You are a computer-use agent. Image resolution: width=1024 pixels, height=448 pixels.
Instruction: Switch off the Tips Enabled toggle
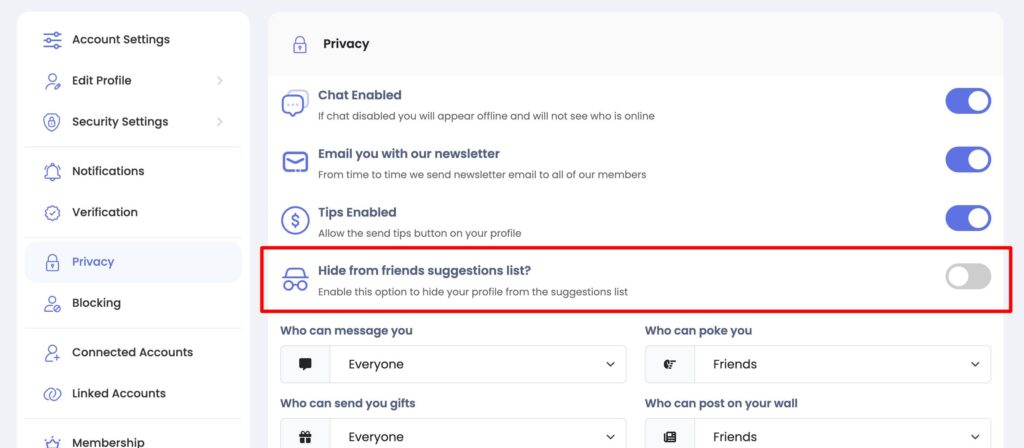(968, 219)
